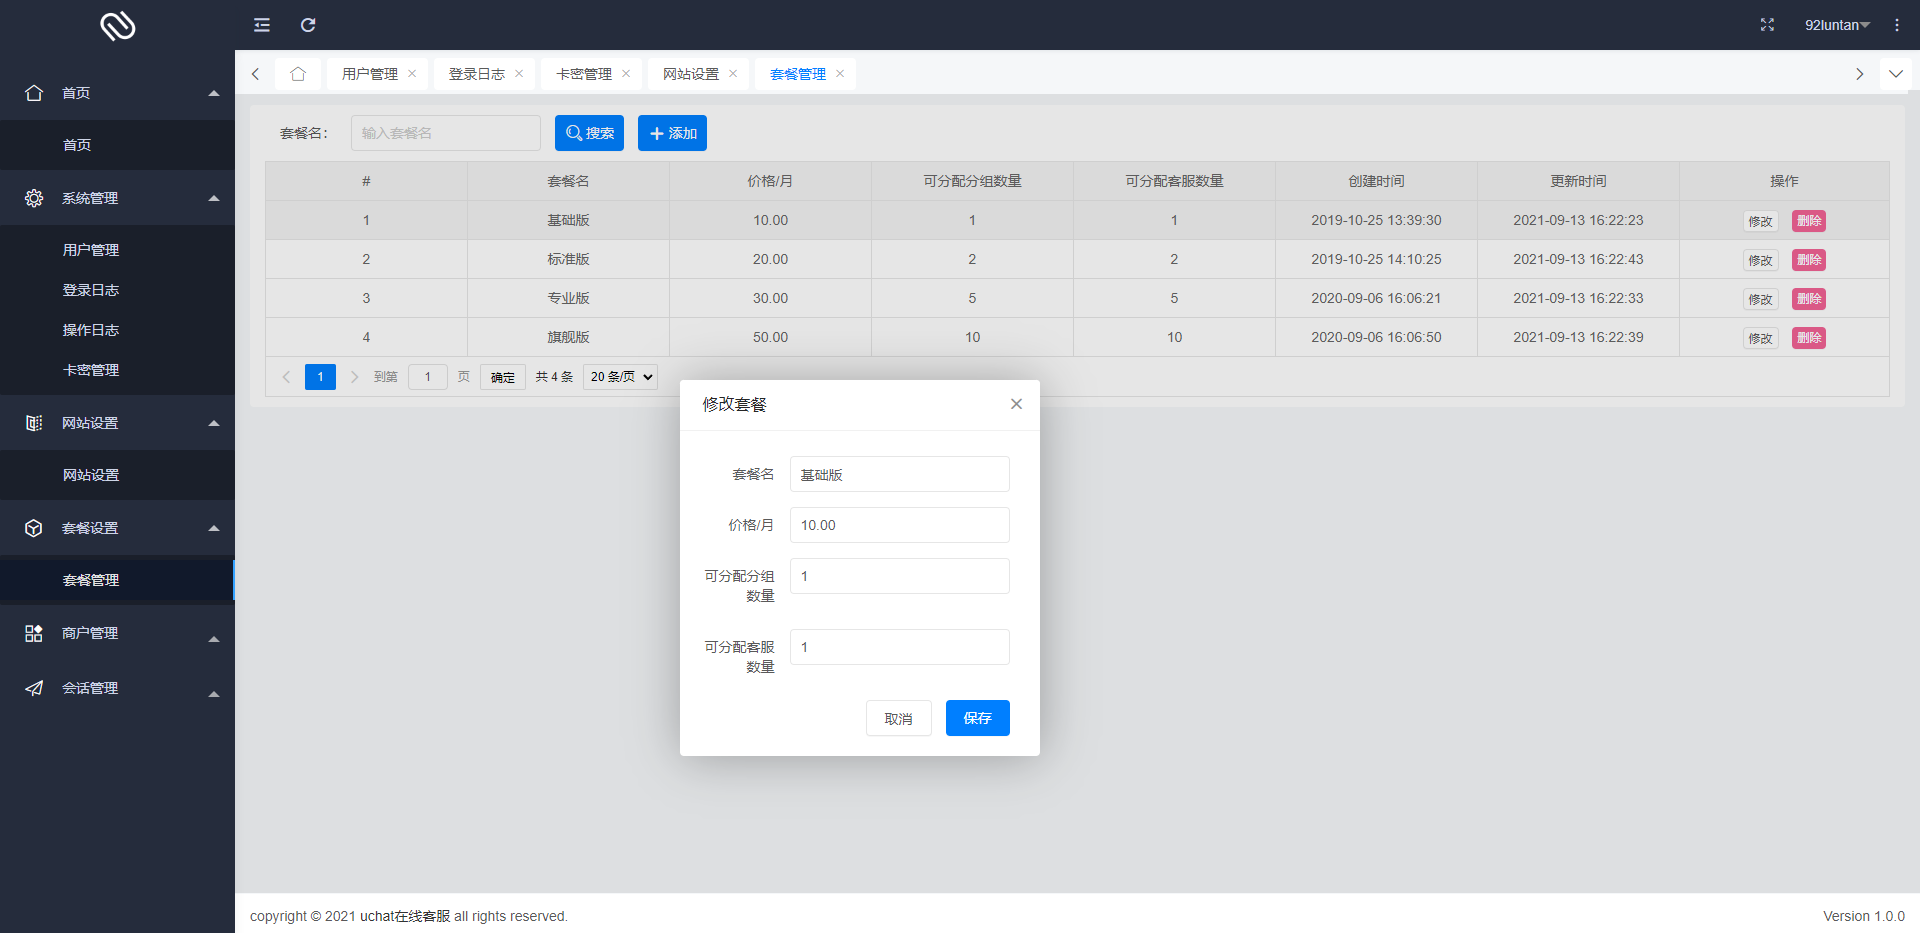This screenshot has height=933, width=1920.
Task: Toggle fullscreen mode icon
Action: [1767, 25]
